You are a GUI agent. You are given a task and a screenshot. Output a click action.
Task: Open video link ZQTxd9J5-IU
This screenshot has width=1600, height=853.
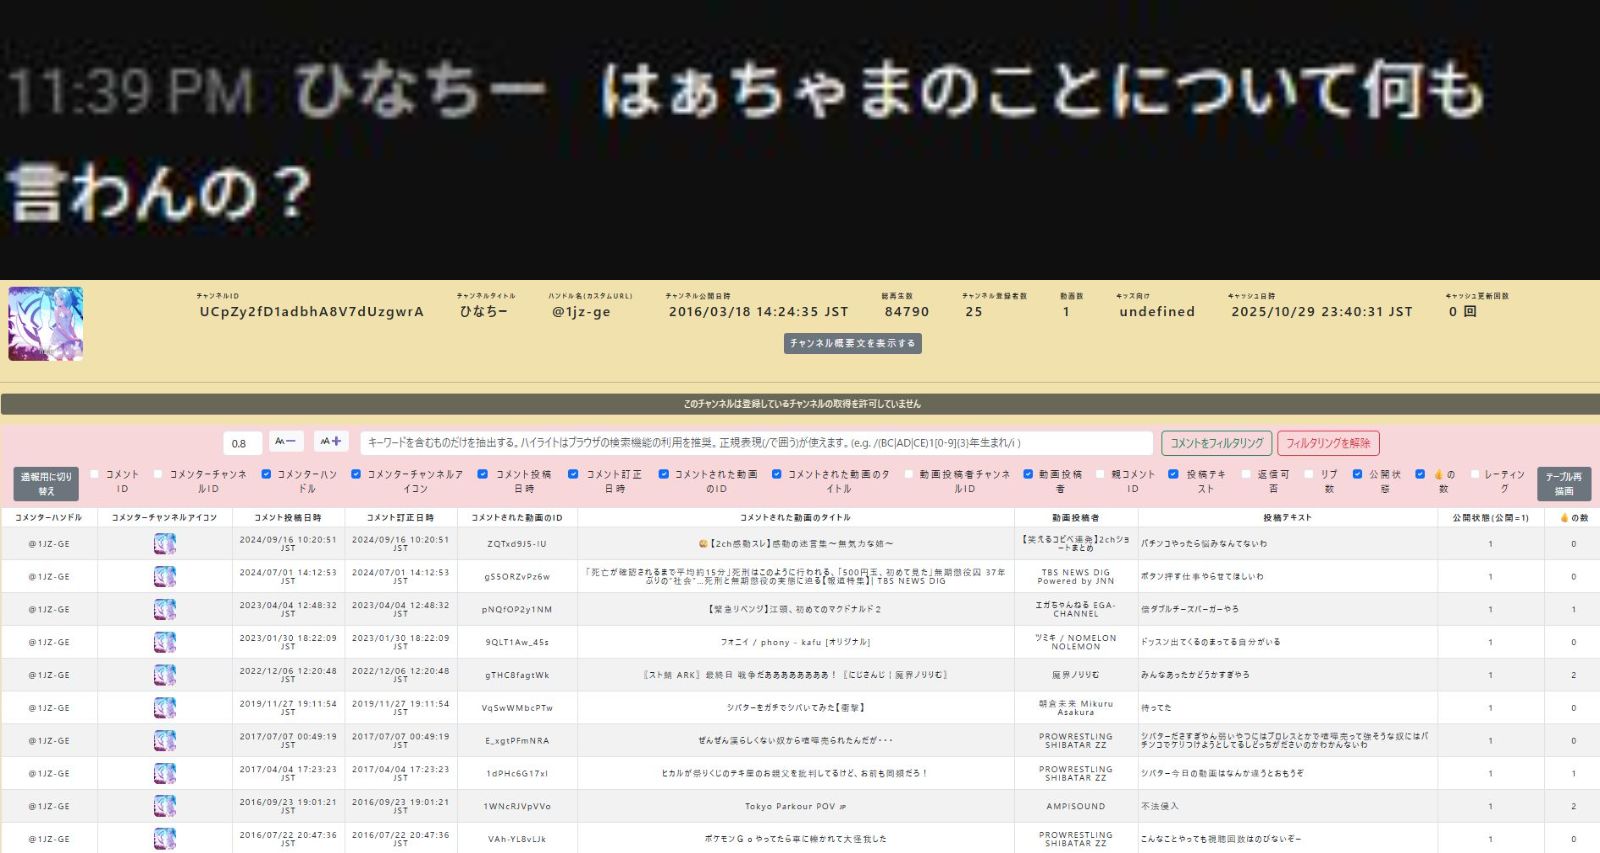coord(517,545)
